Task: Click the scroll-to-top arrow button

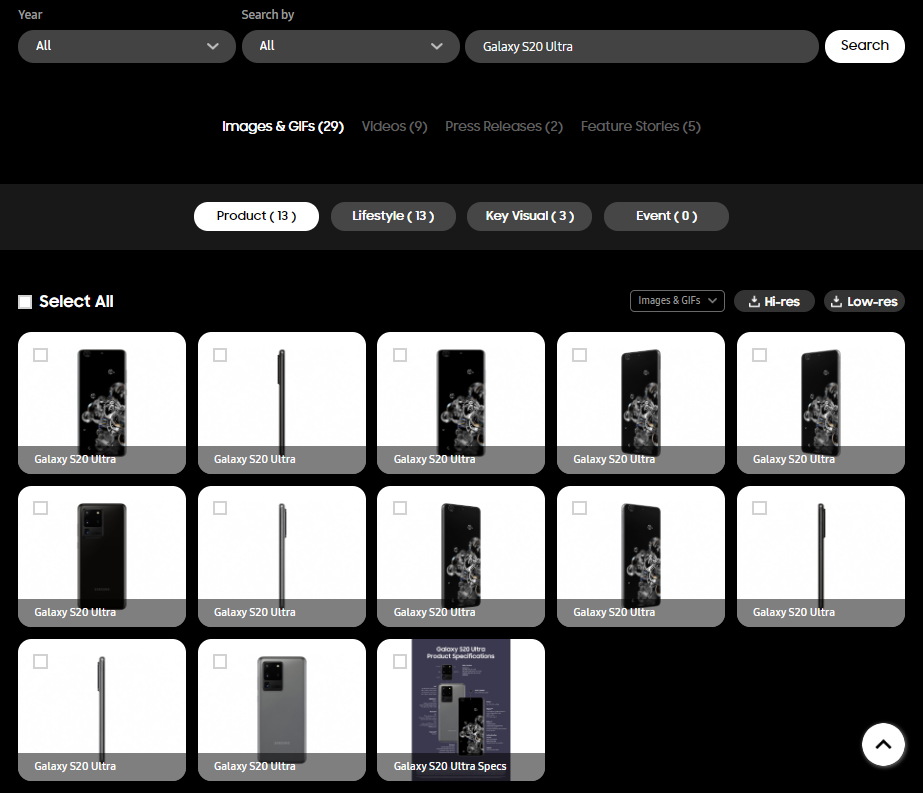Action: click(x=883, y=744)
